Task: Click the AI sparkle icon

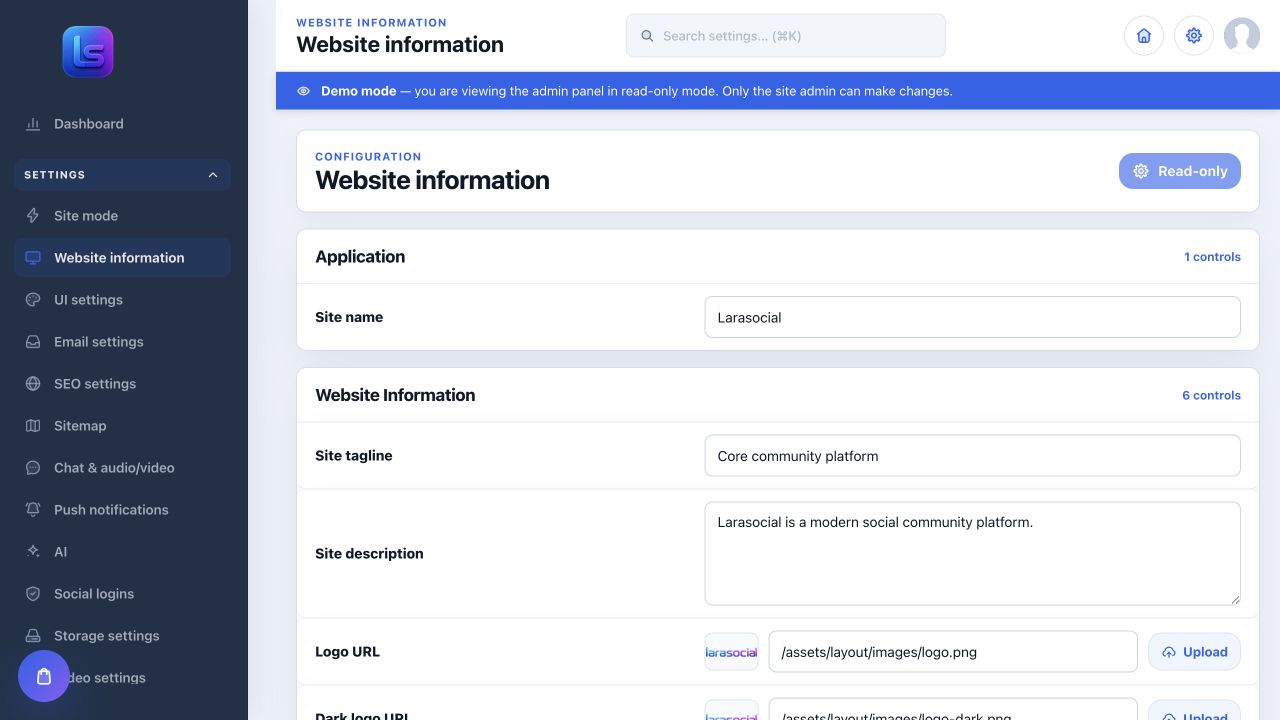Action: (x=33, y=552)
